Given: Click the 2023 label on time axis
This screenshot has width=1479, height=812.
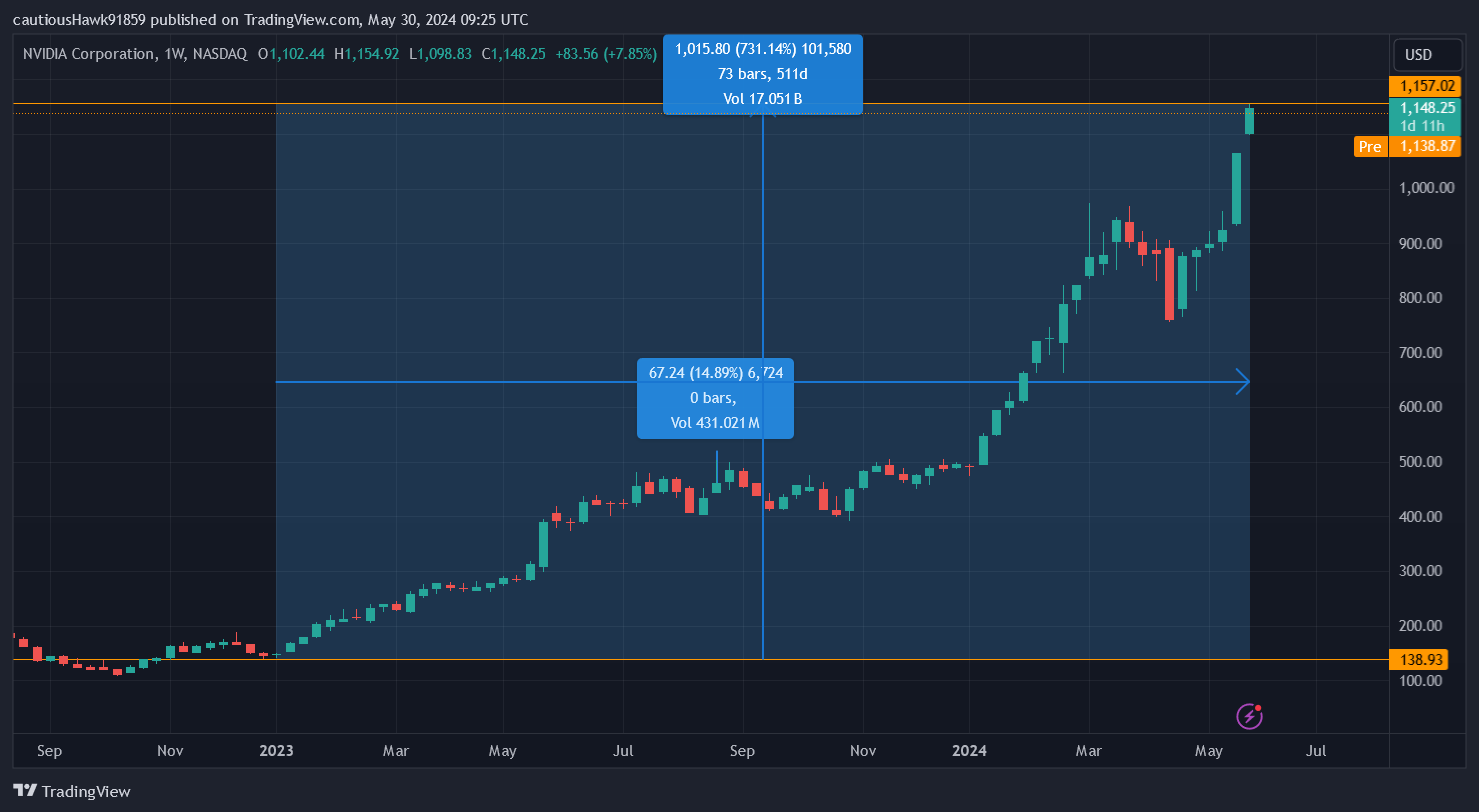Looking at the screenshot, I should 276,750.
